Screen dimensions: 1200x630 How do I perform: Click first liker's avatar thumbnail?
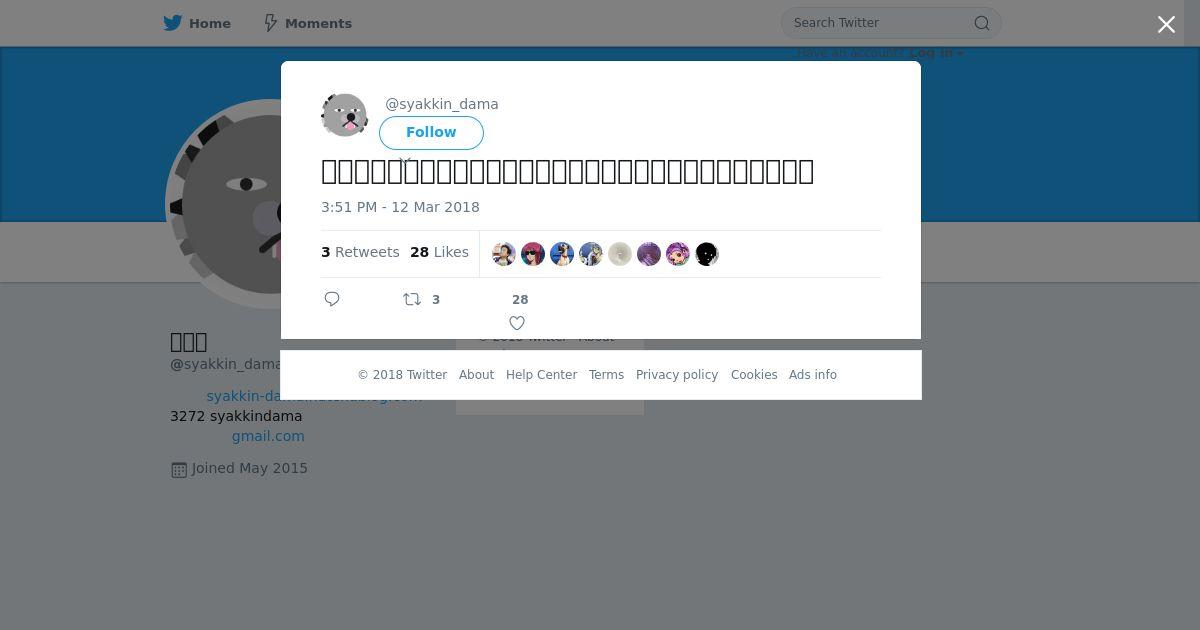coord(504,254)
